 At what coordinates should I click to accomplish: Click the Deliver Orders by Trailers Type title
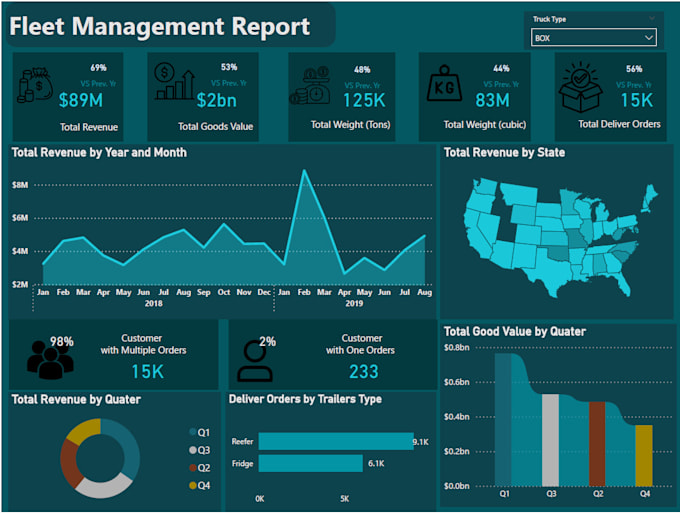(x=305, y=399)
